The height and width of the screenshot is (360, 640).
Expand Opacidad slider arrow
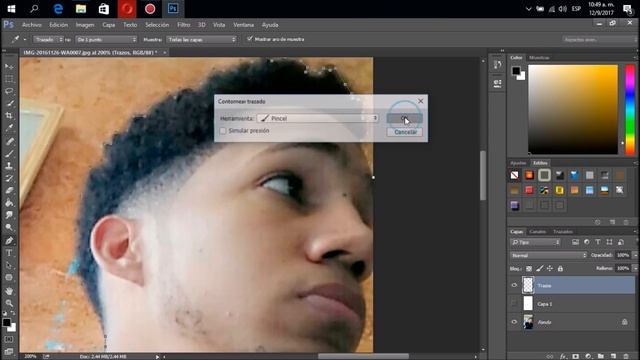click(635, 255)
